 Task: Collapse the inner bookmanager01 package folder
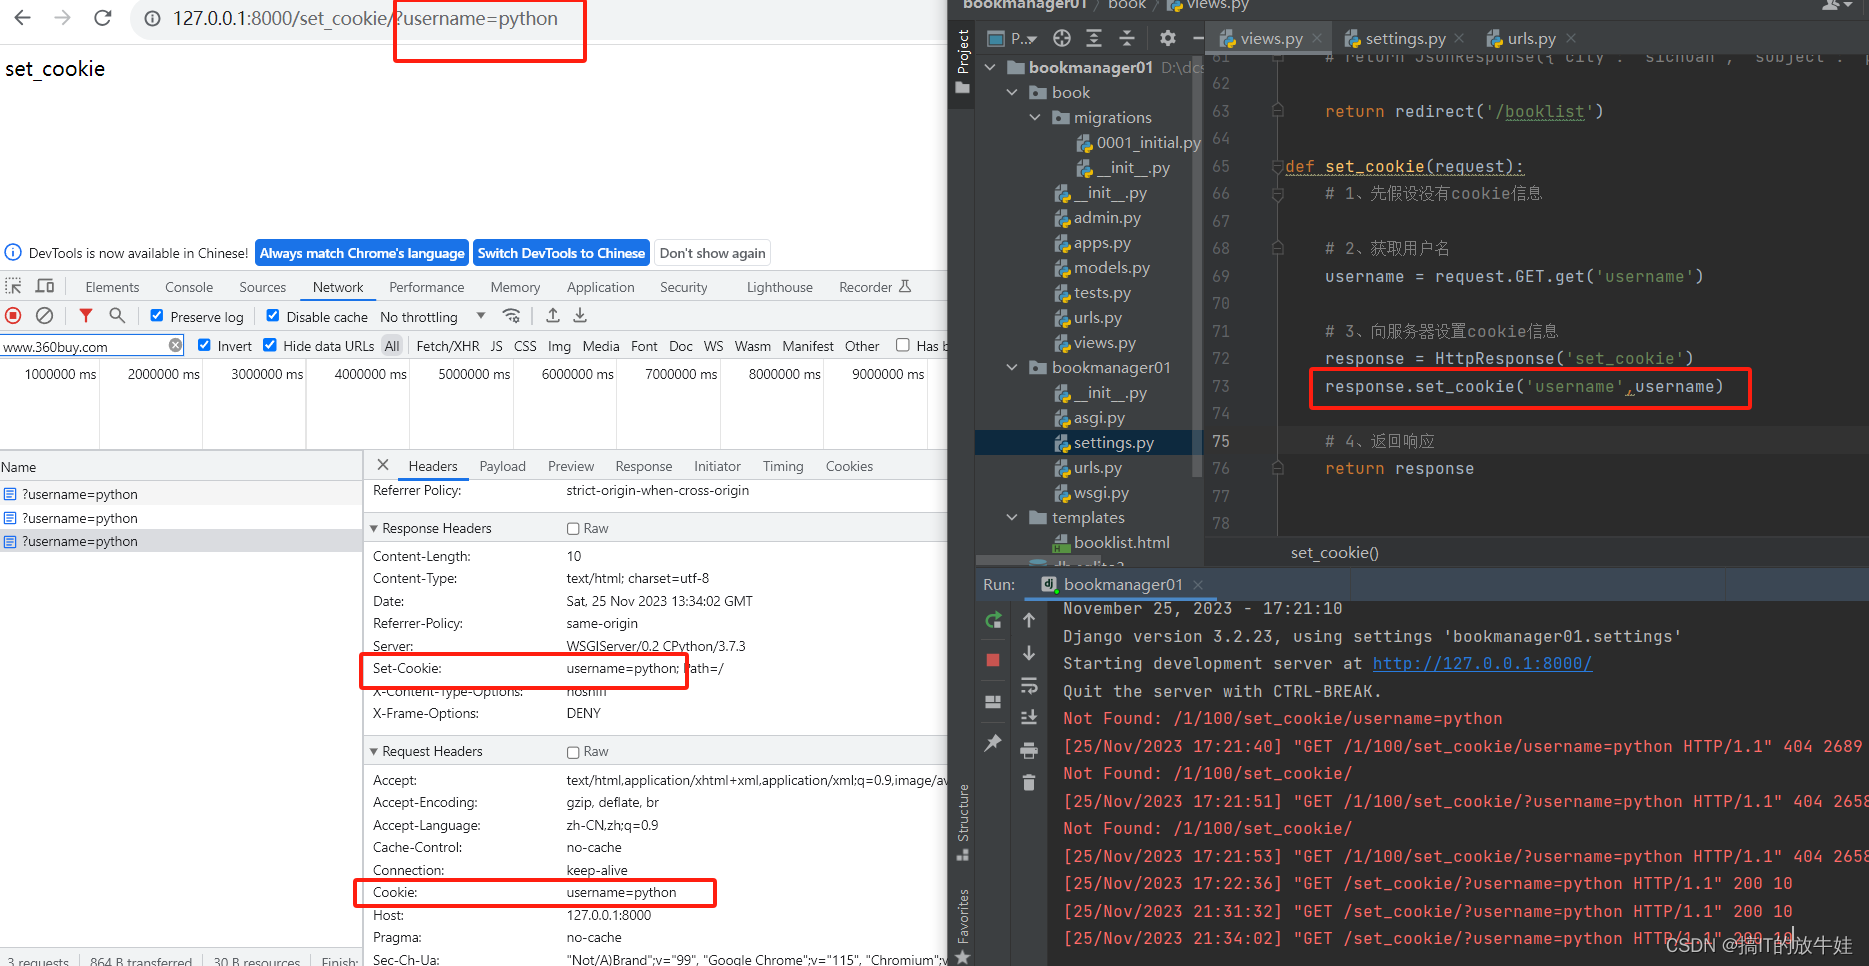click(x=1012, y=367)
